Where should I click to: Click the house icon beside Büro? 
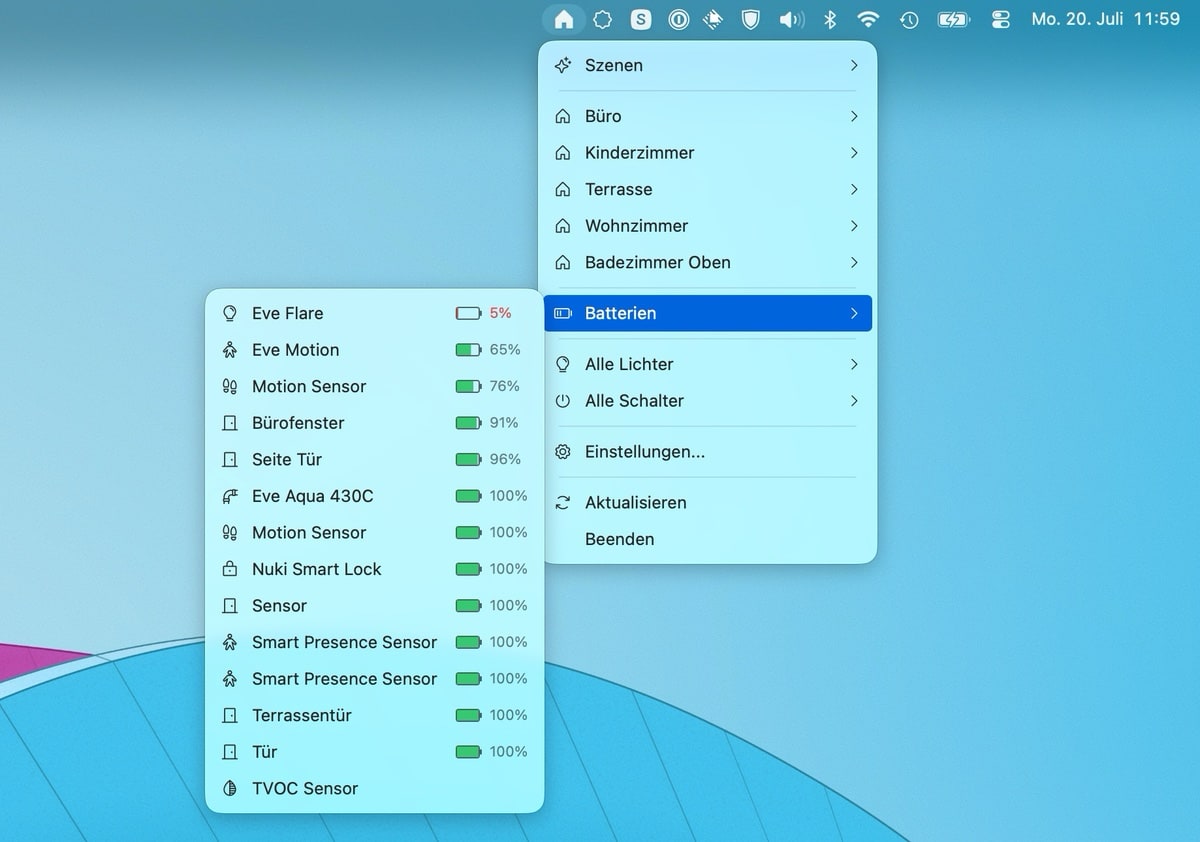pos(563,116)
